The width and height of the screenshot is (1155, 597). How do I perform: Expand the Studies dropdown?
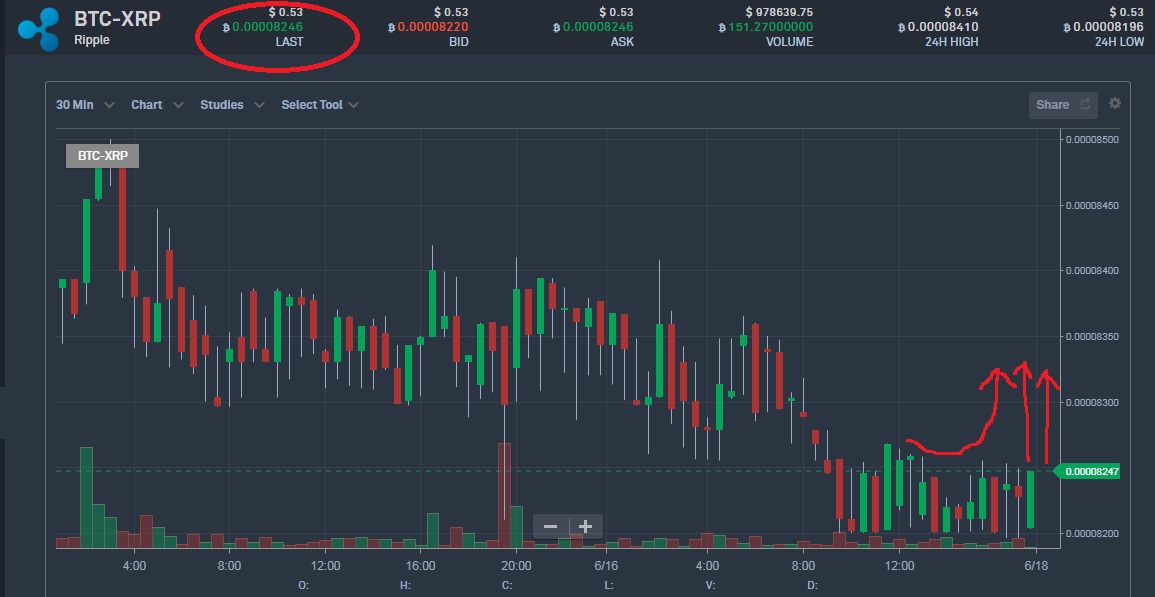pyautogui.click(x=232, y=105)
